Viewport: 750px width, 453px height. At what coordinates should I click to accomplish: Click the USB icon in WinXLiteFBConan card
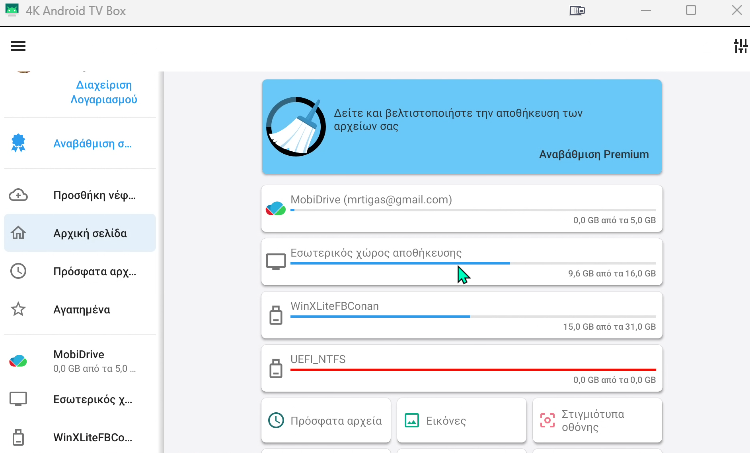point(276,316)
